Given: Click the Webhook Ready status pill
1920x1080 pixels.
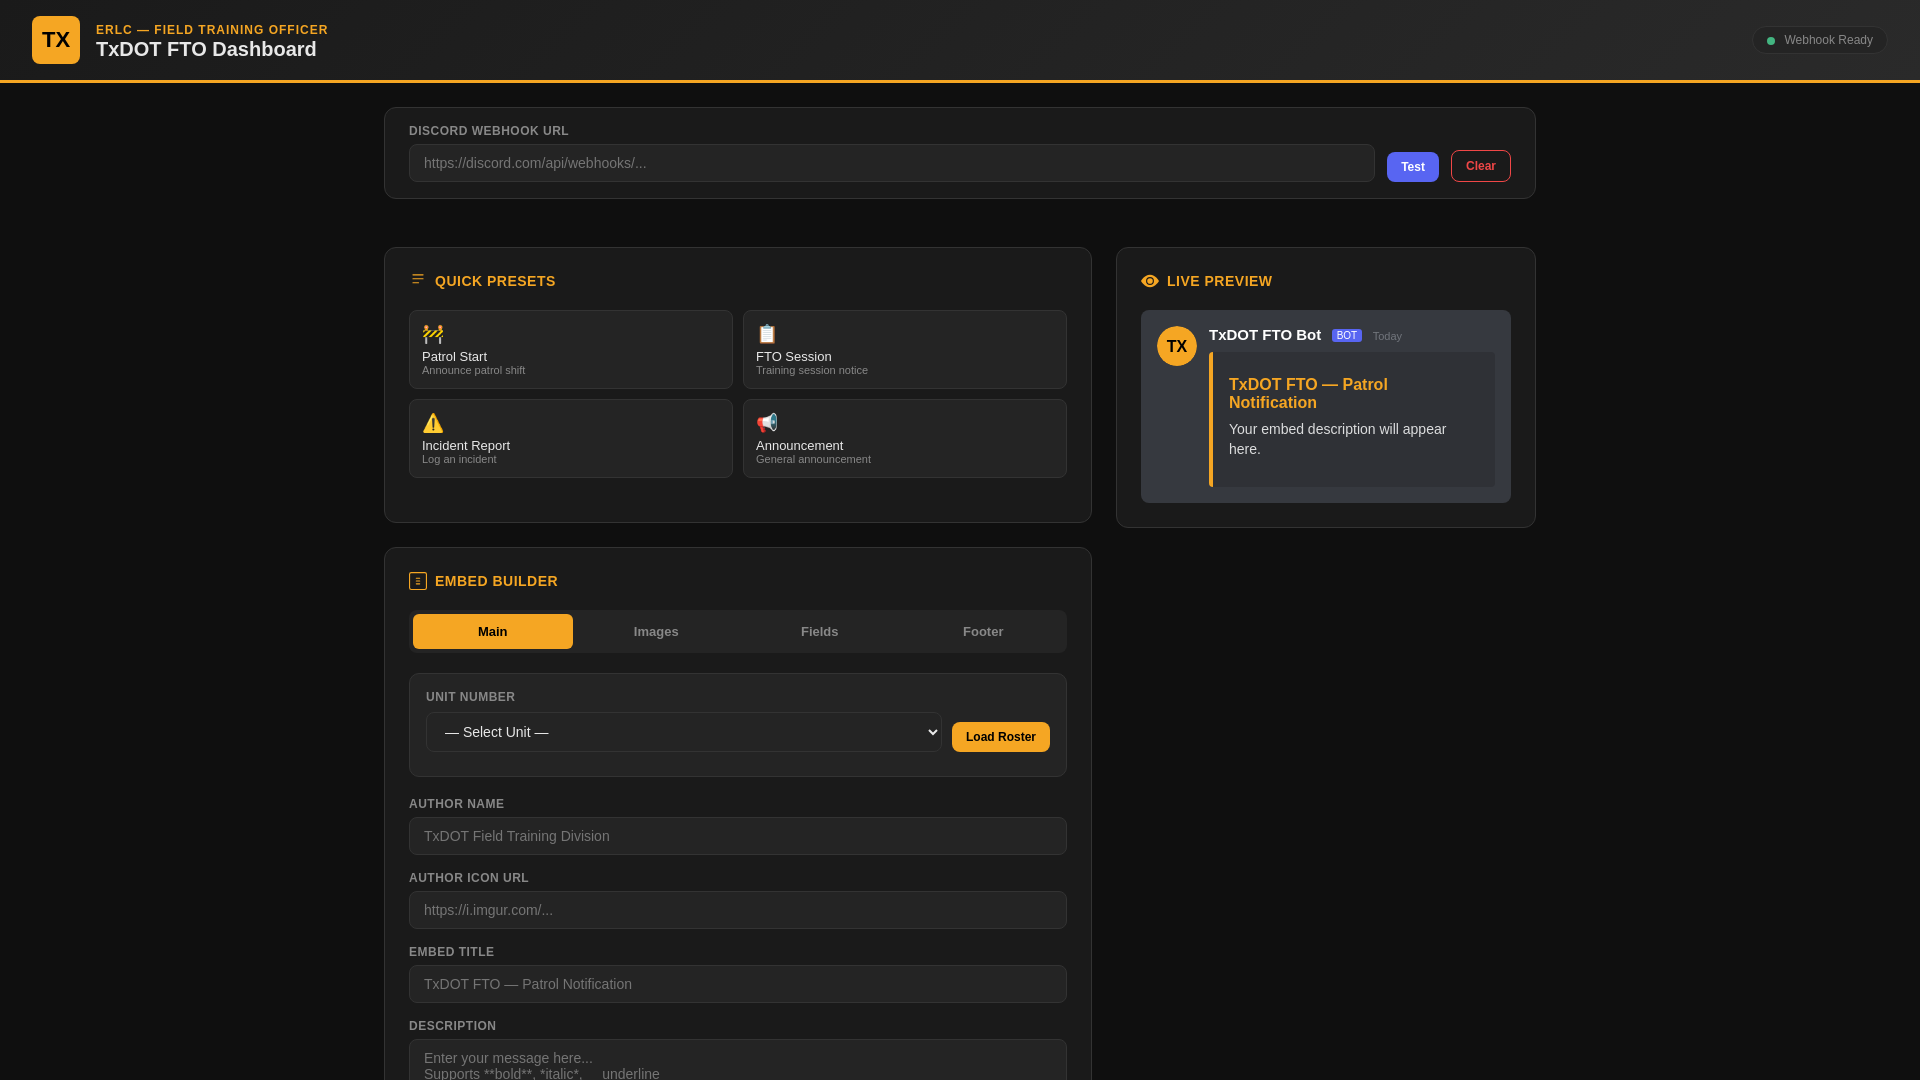Looking at the screenshot, I should click(1820, 40).
